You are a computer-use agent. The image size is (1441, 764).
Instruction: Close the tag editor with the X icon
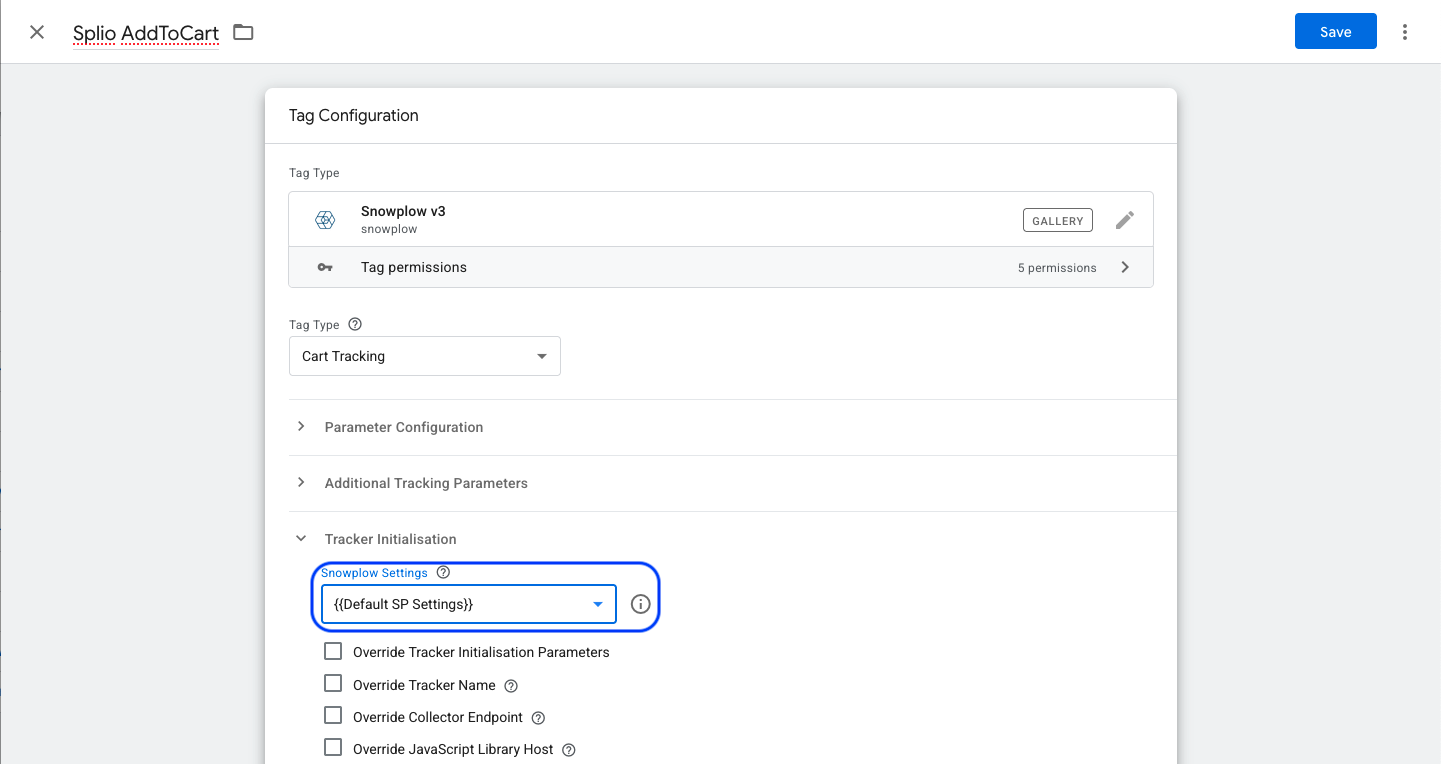pos(37,32)
